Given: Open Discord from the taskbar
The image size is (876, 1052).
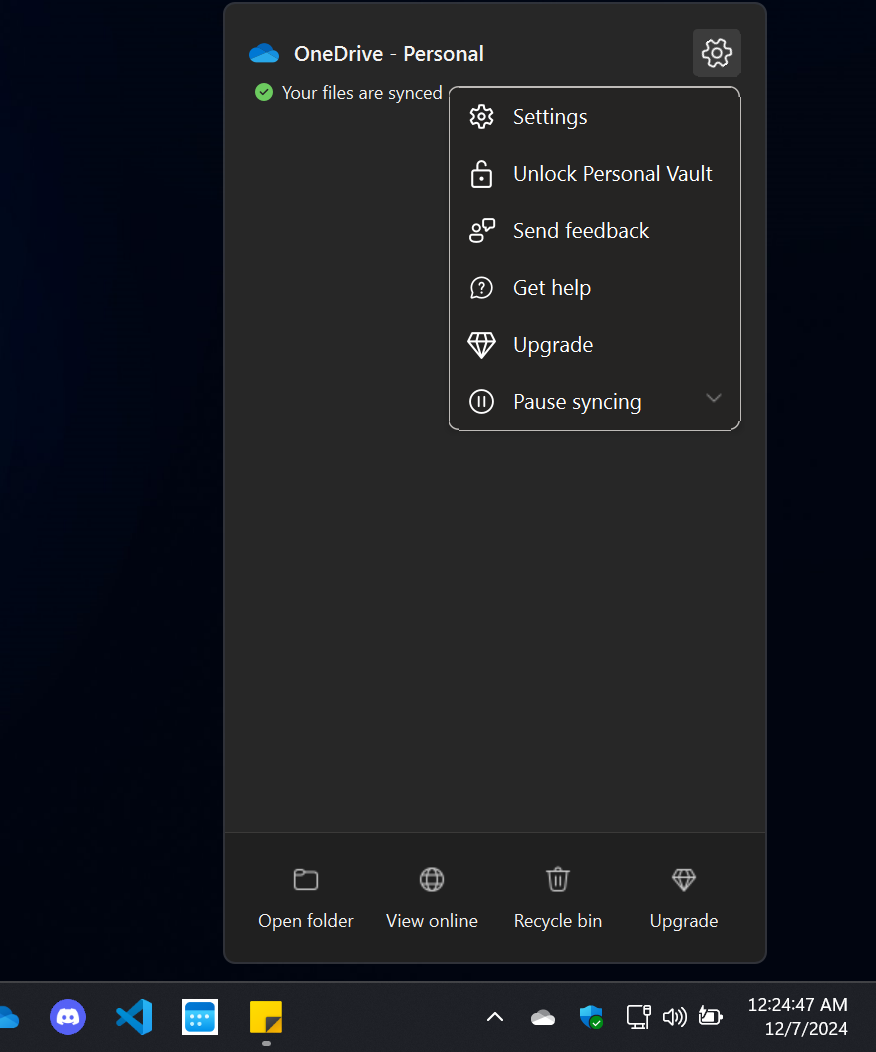Looking at the screenshot, I should click(x=68, y=1017).
